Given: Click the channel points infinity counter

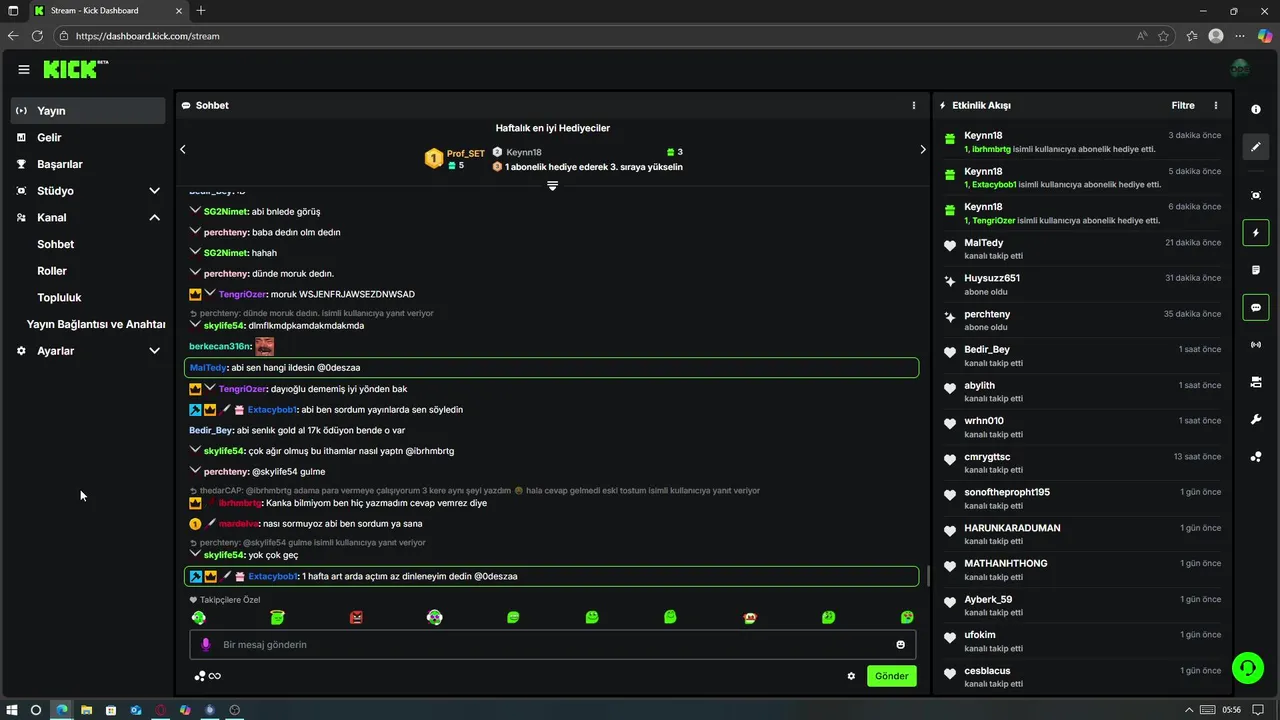Looking at the screenshot, I should click(x=208, y=676).
